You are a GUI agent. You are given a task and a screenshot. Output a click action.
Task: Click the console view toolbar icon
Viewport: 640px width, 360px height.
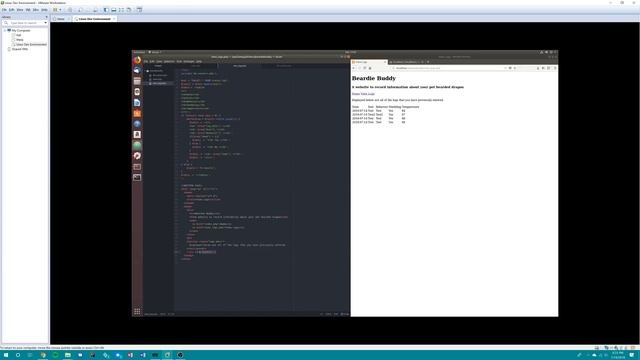click(x=139, y=10)
